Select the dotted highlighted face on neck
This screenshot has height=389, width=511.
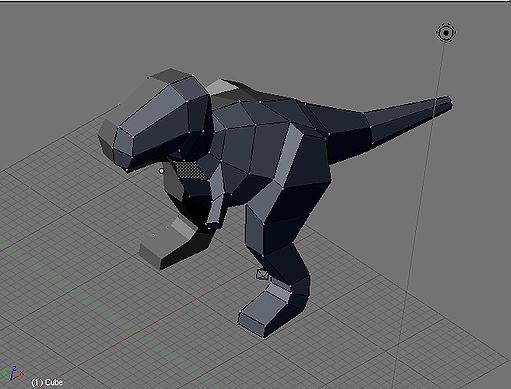point(189,170)
